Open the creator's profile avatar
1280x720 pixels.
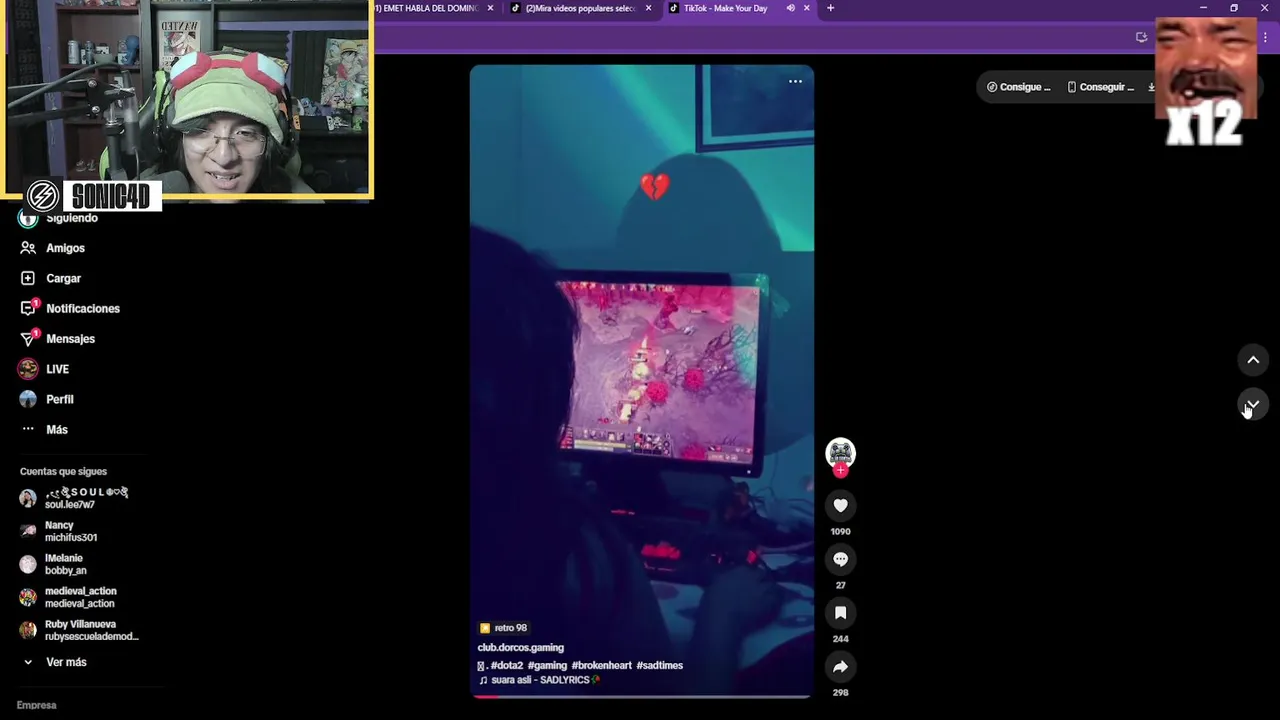(840, 452)
